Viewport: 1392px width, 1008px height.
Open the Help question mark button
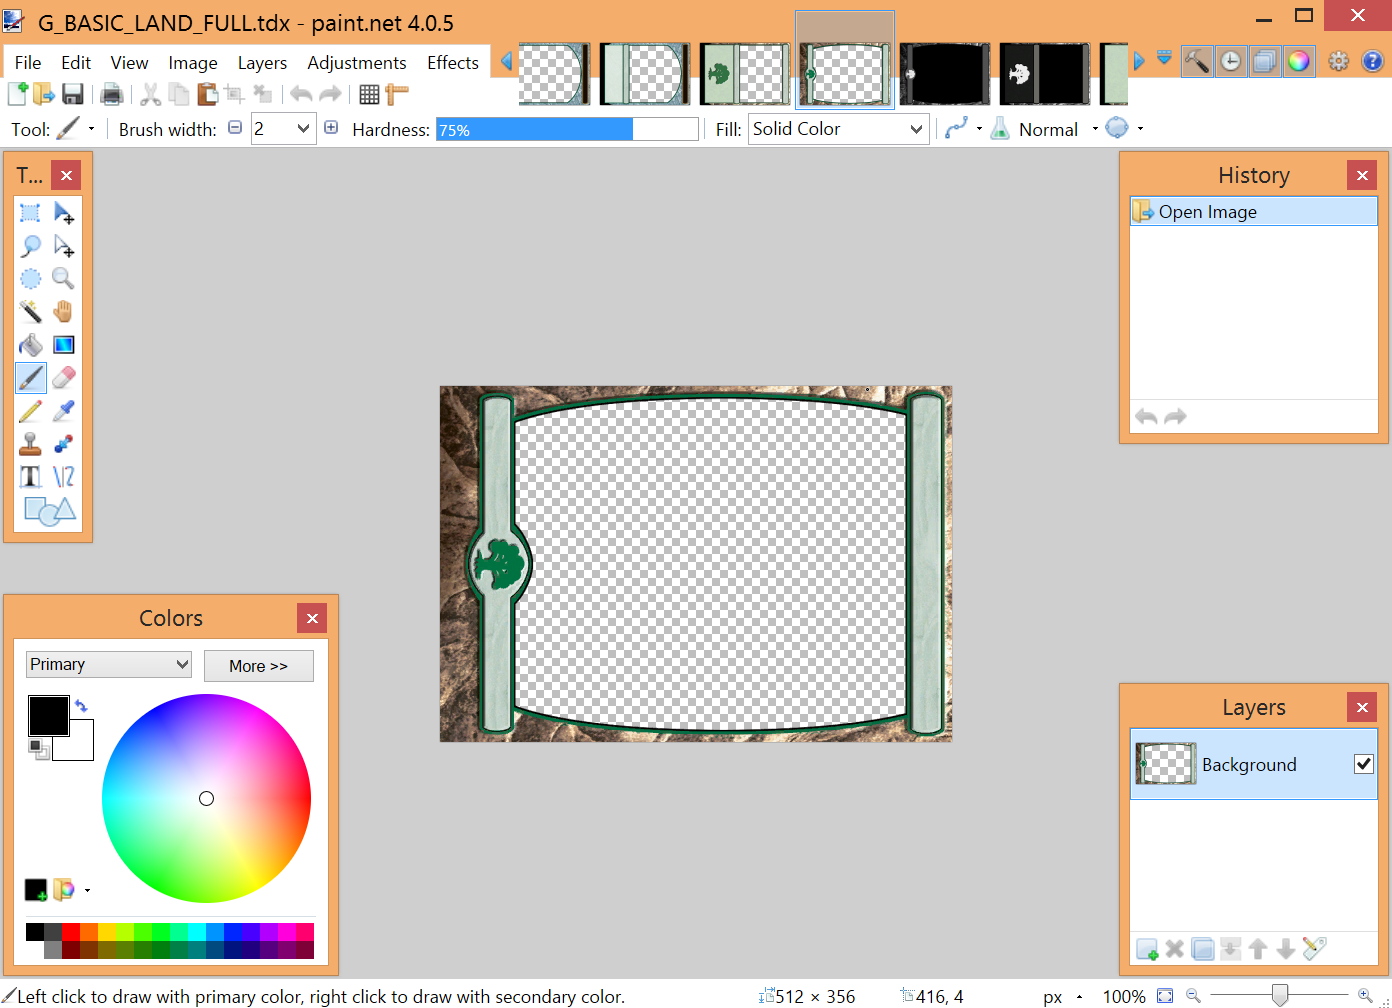pyautogui.click(x=1373, y=61)
